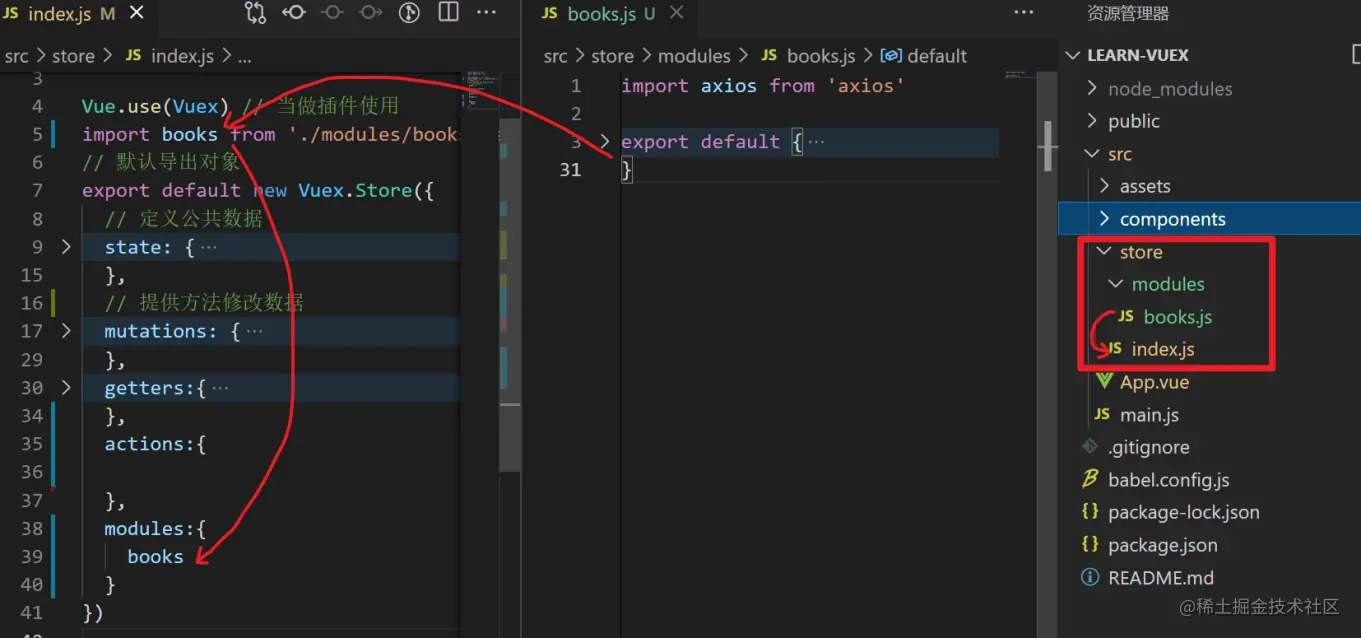Click 'Vue.use(Vuex)' code on line 4
Image resolution: width=1361 pixels, height=638 pixels.
156,105
